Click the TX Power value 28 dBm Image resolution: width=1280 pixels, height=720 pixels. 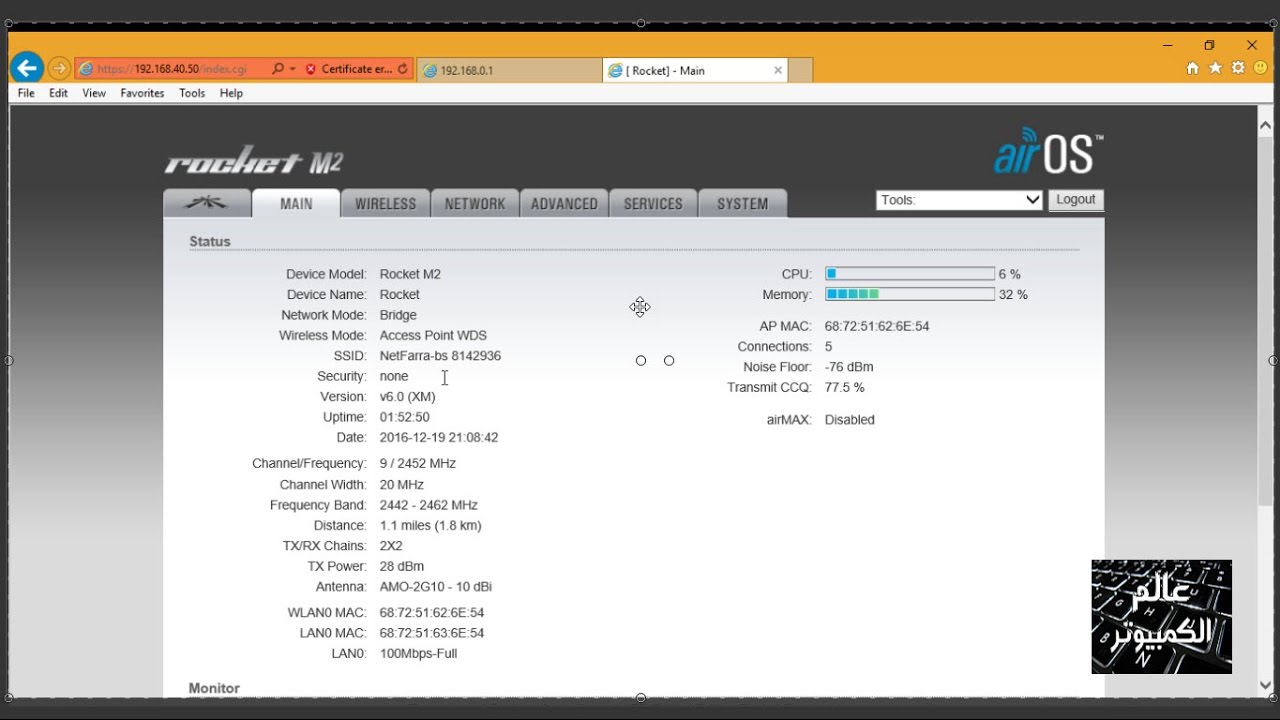pos(402,566)
